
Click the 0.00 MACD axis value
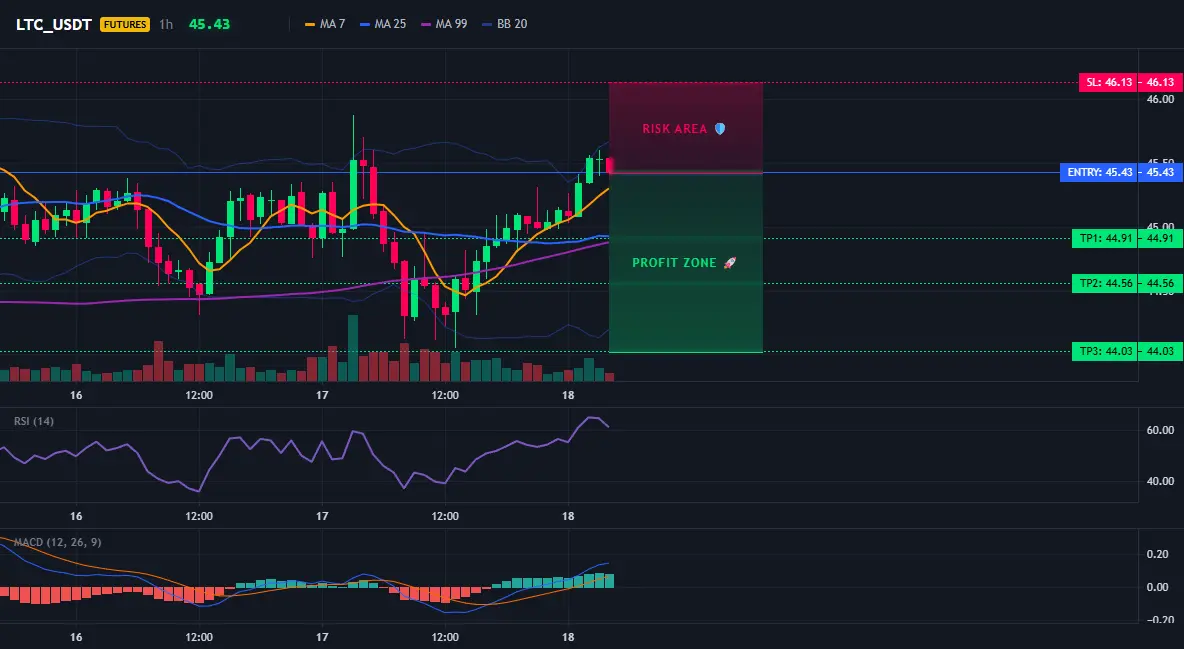tap(1158, 587)
